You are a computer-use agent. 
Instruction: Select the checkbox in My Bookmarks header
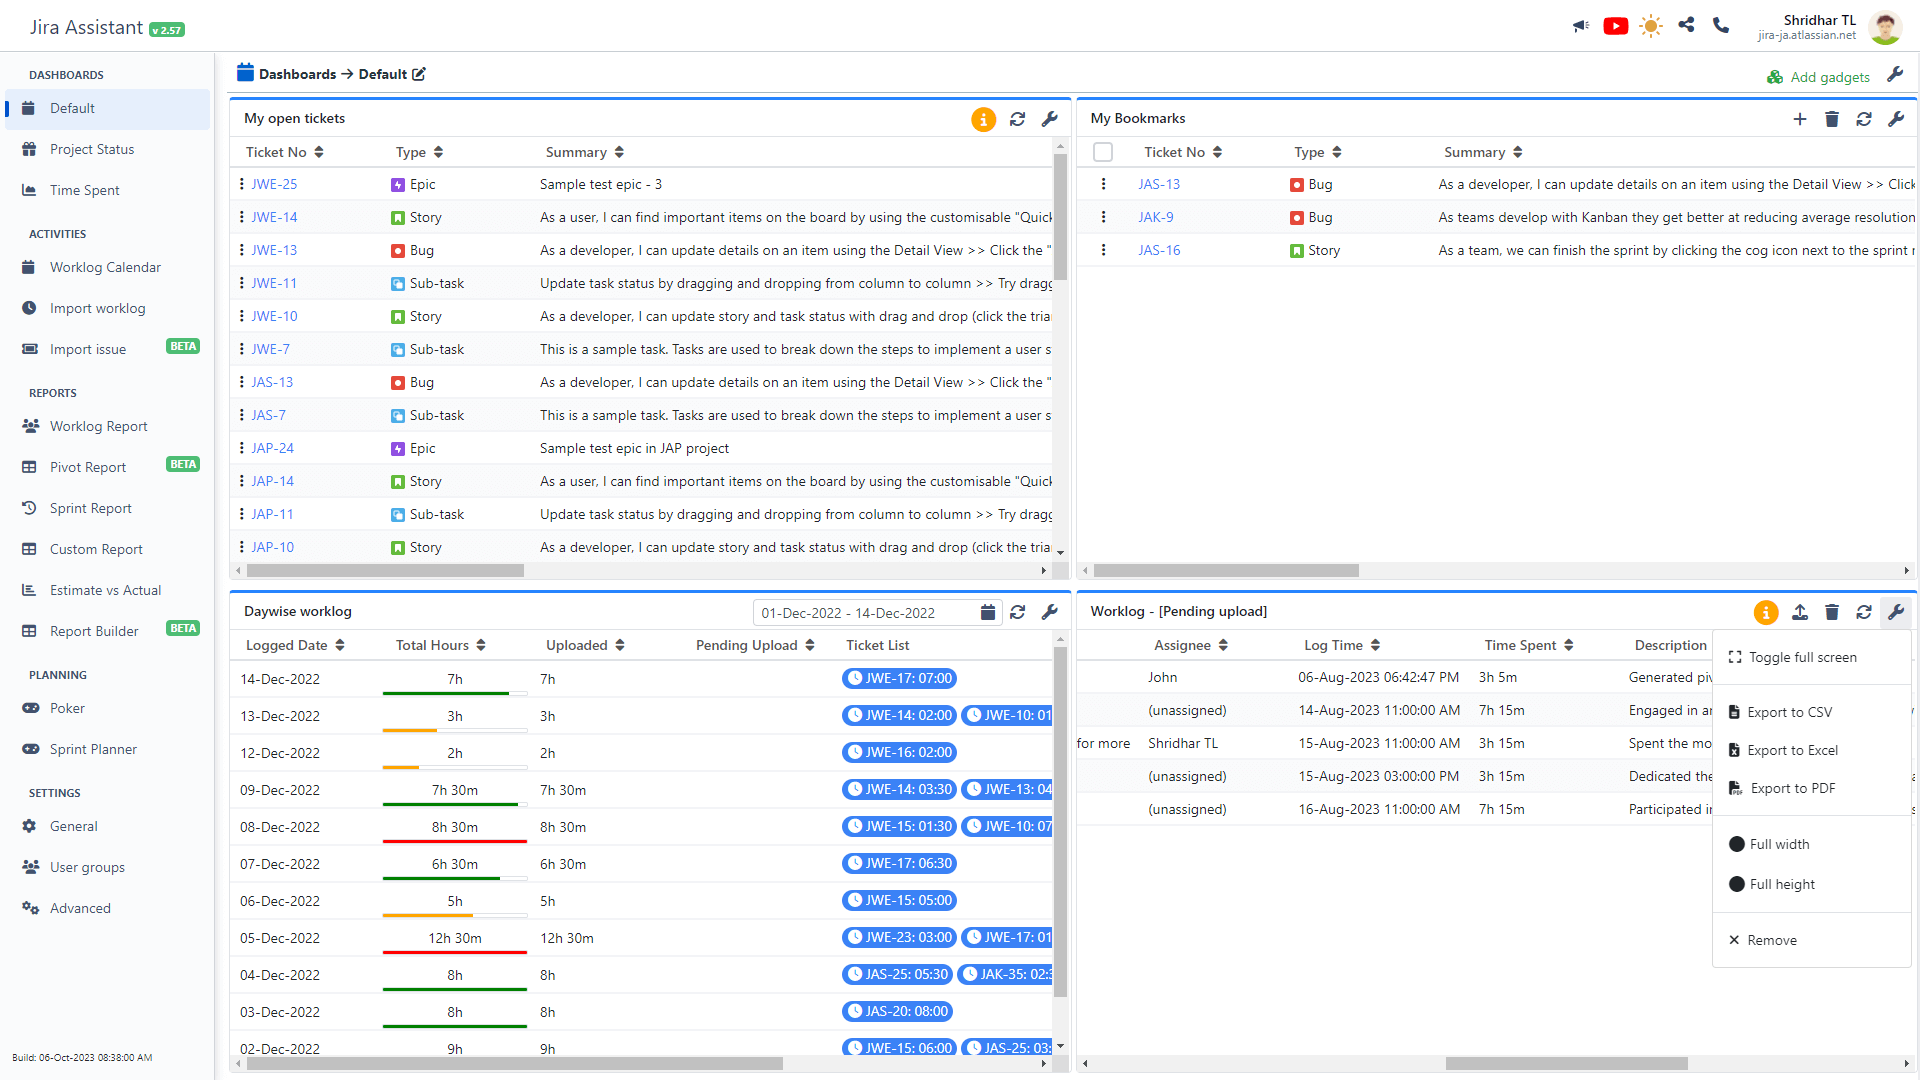click(x=1104, y=152)
